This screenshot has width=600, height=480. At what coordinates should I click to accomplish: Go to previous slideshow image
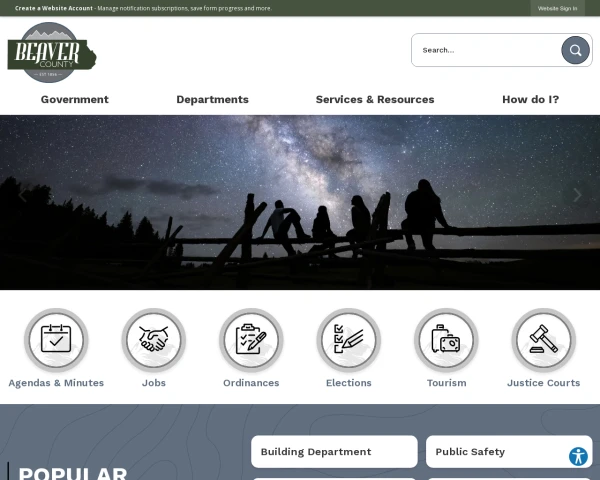(x=22, y=195)
